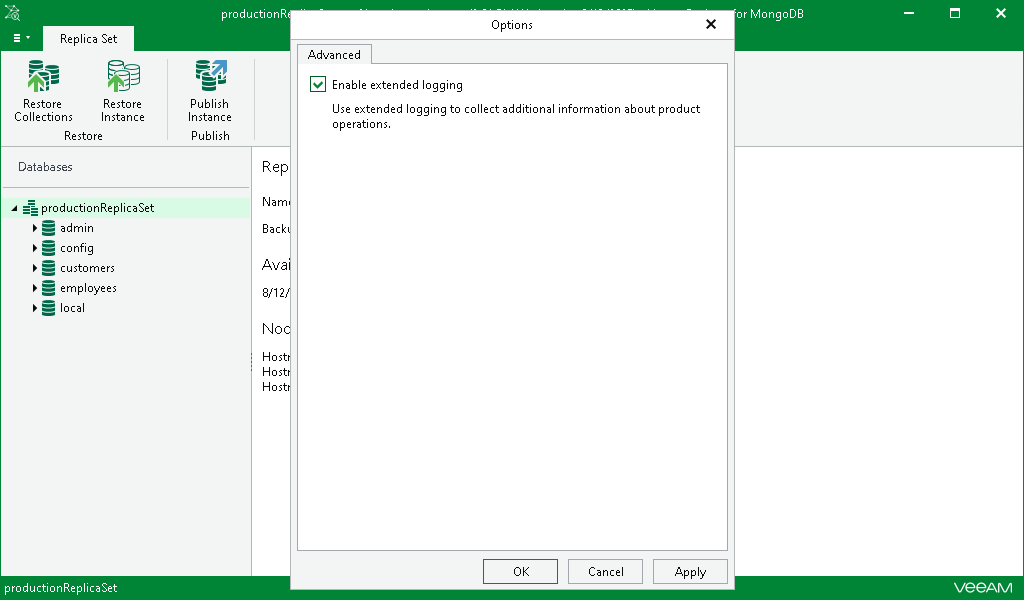Select the admin database label
The width and height of the screenshot is (1024, 600).
click(x=77, y=228)
